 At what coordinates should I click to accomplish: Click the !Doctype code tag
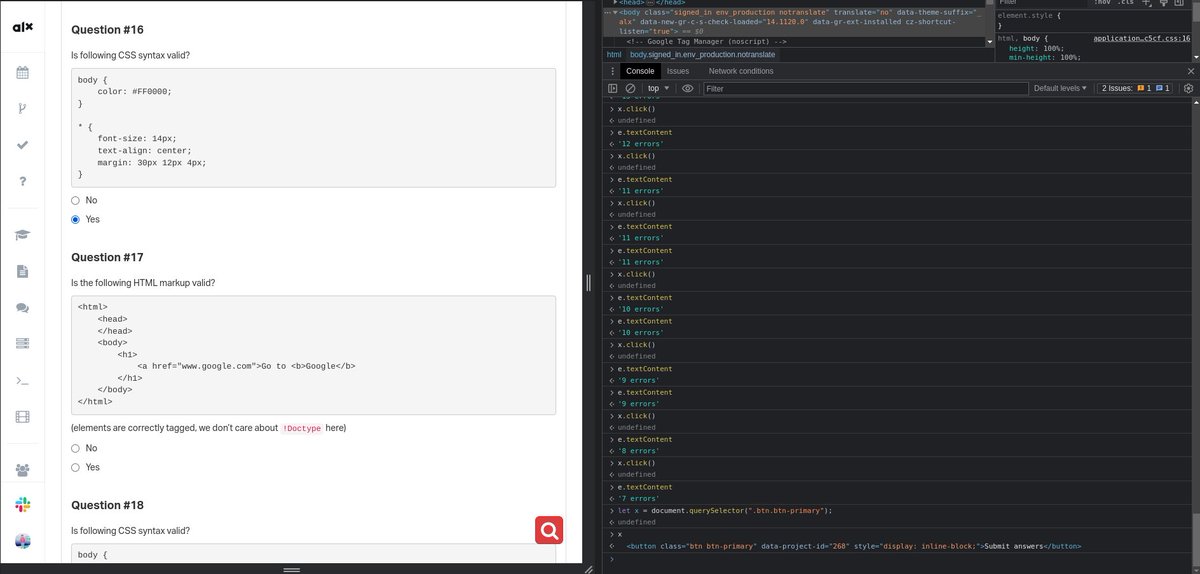tap(302, 428)
